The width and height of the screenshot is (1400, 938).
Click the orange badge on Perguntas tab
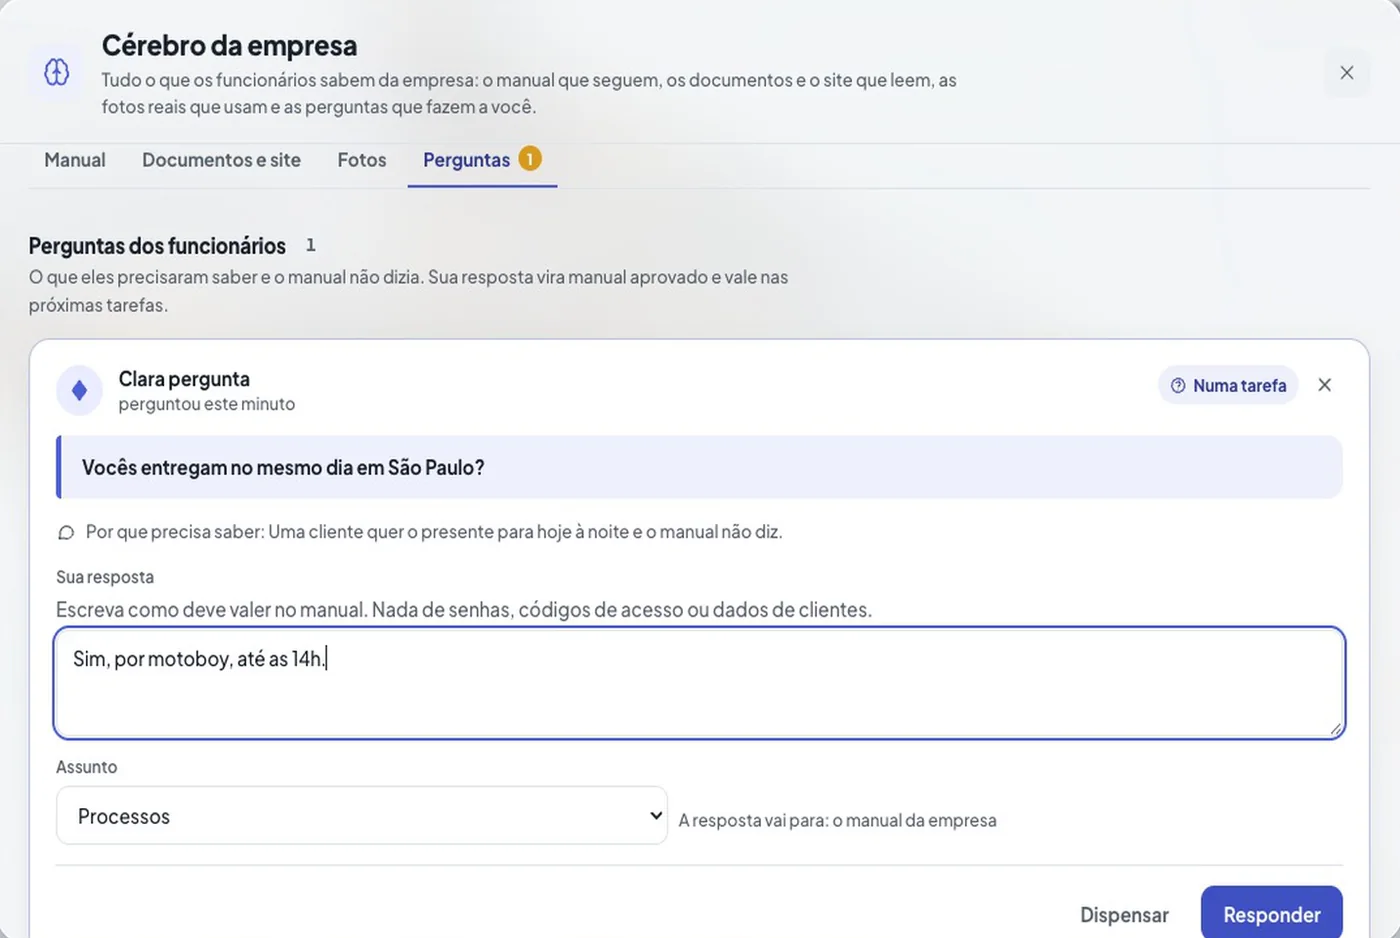530,159
